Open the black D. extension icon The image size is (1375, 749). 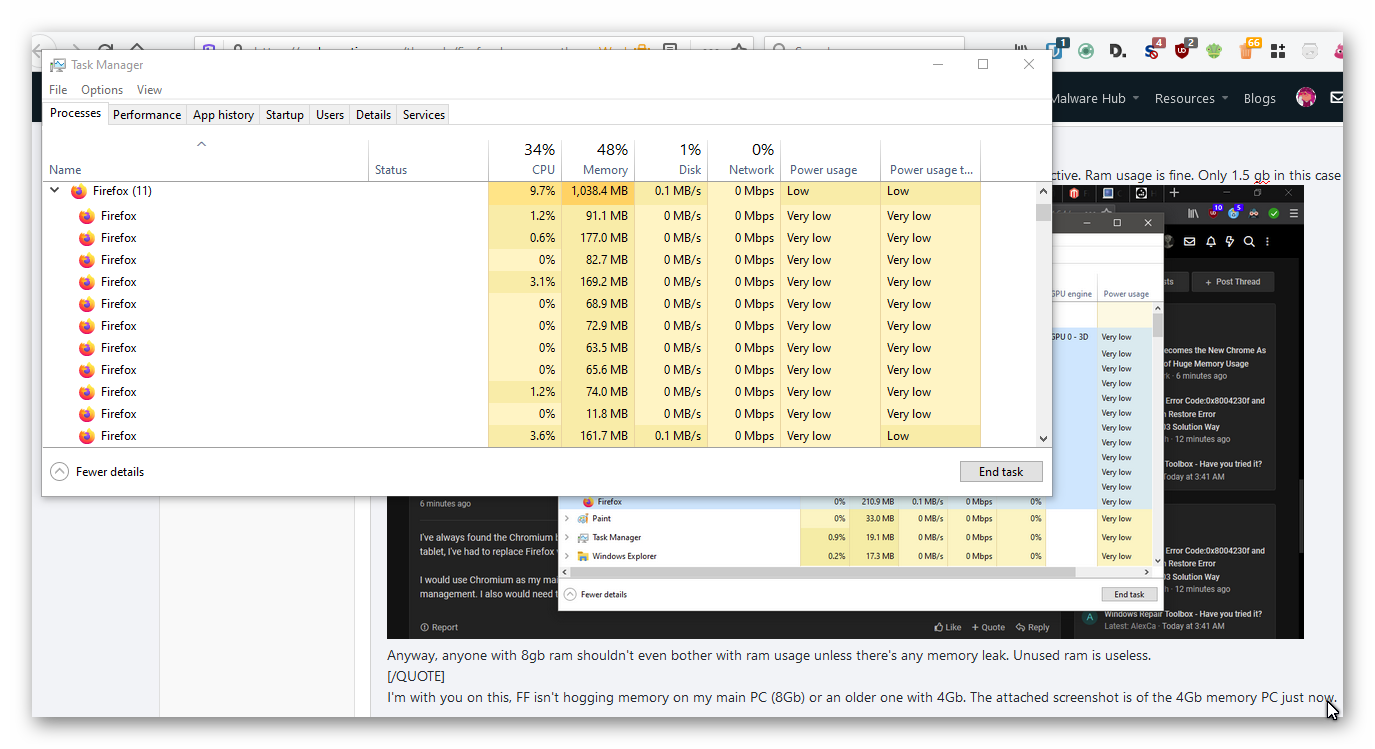tap(1118, 51)
